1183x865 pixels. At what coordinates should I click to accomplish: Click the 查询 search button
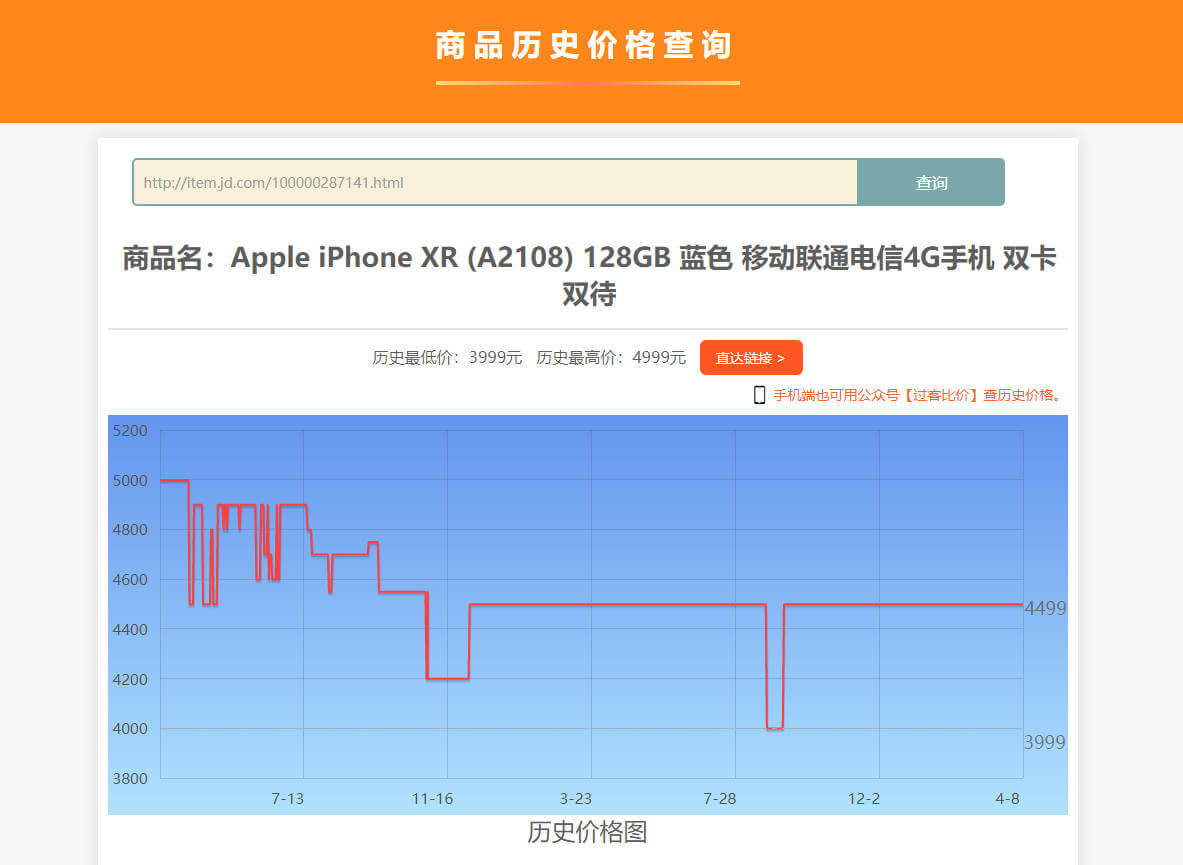(931, 182)
